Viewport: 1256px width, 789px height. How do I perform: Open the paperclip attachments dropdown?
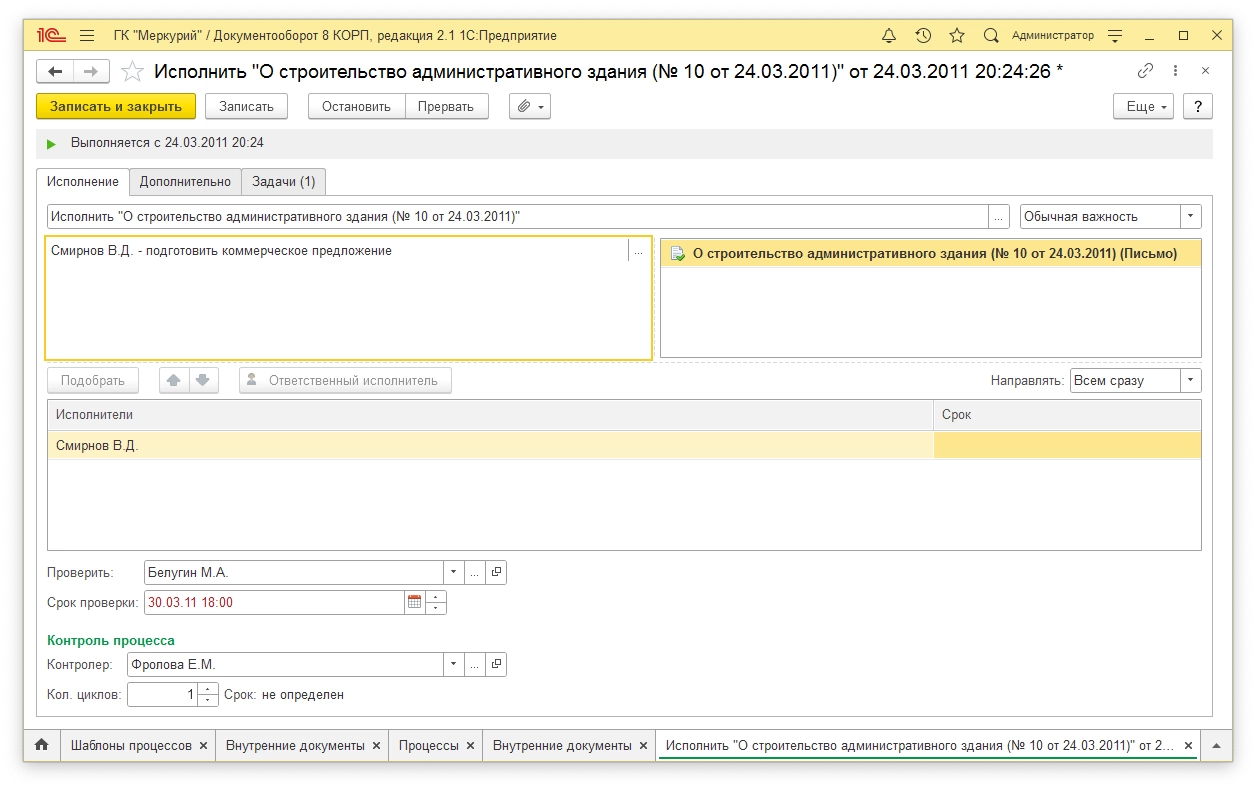pyautogui.click(x=530, y=106)
